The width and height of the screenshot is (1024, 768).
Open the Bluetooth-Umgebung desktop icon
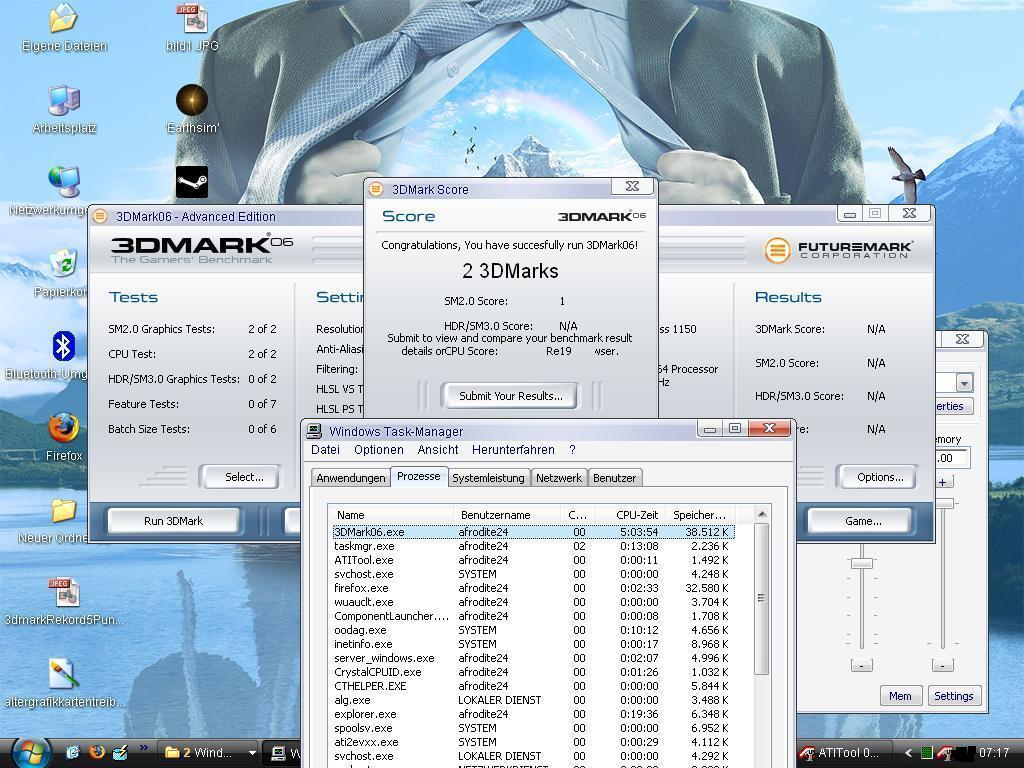(63, 346)
